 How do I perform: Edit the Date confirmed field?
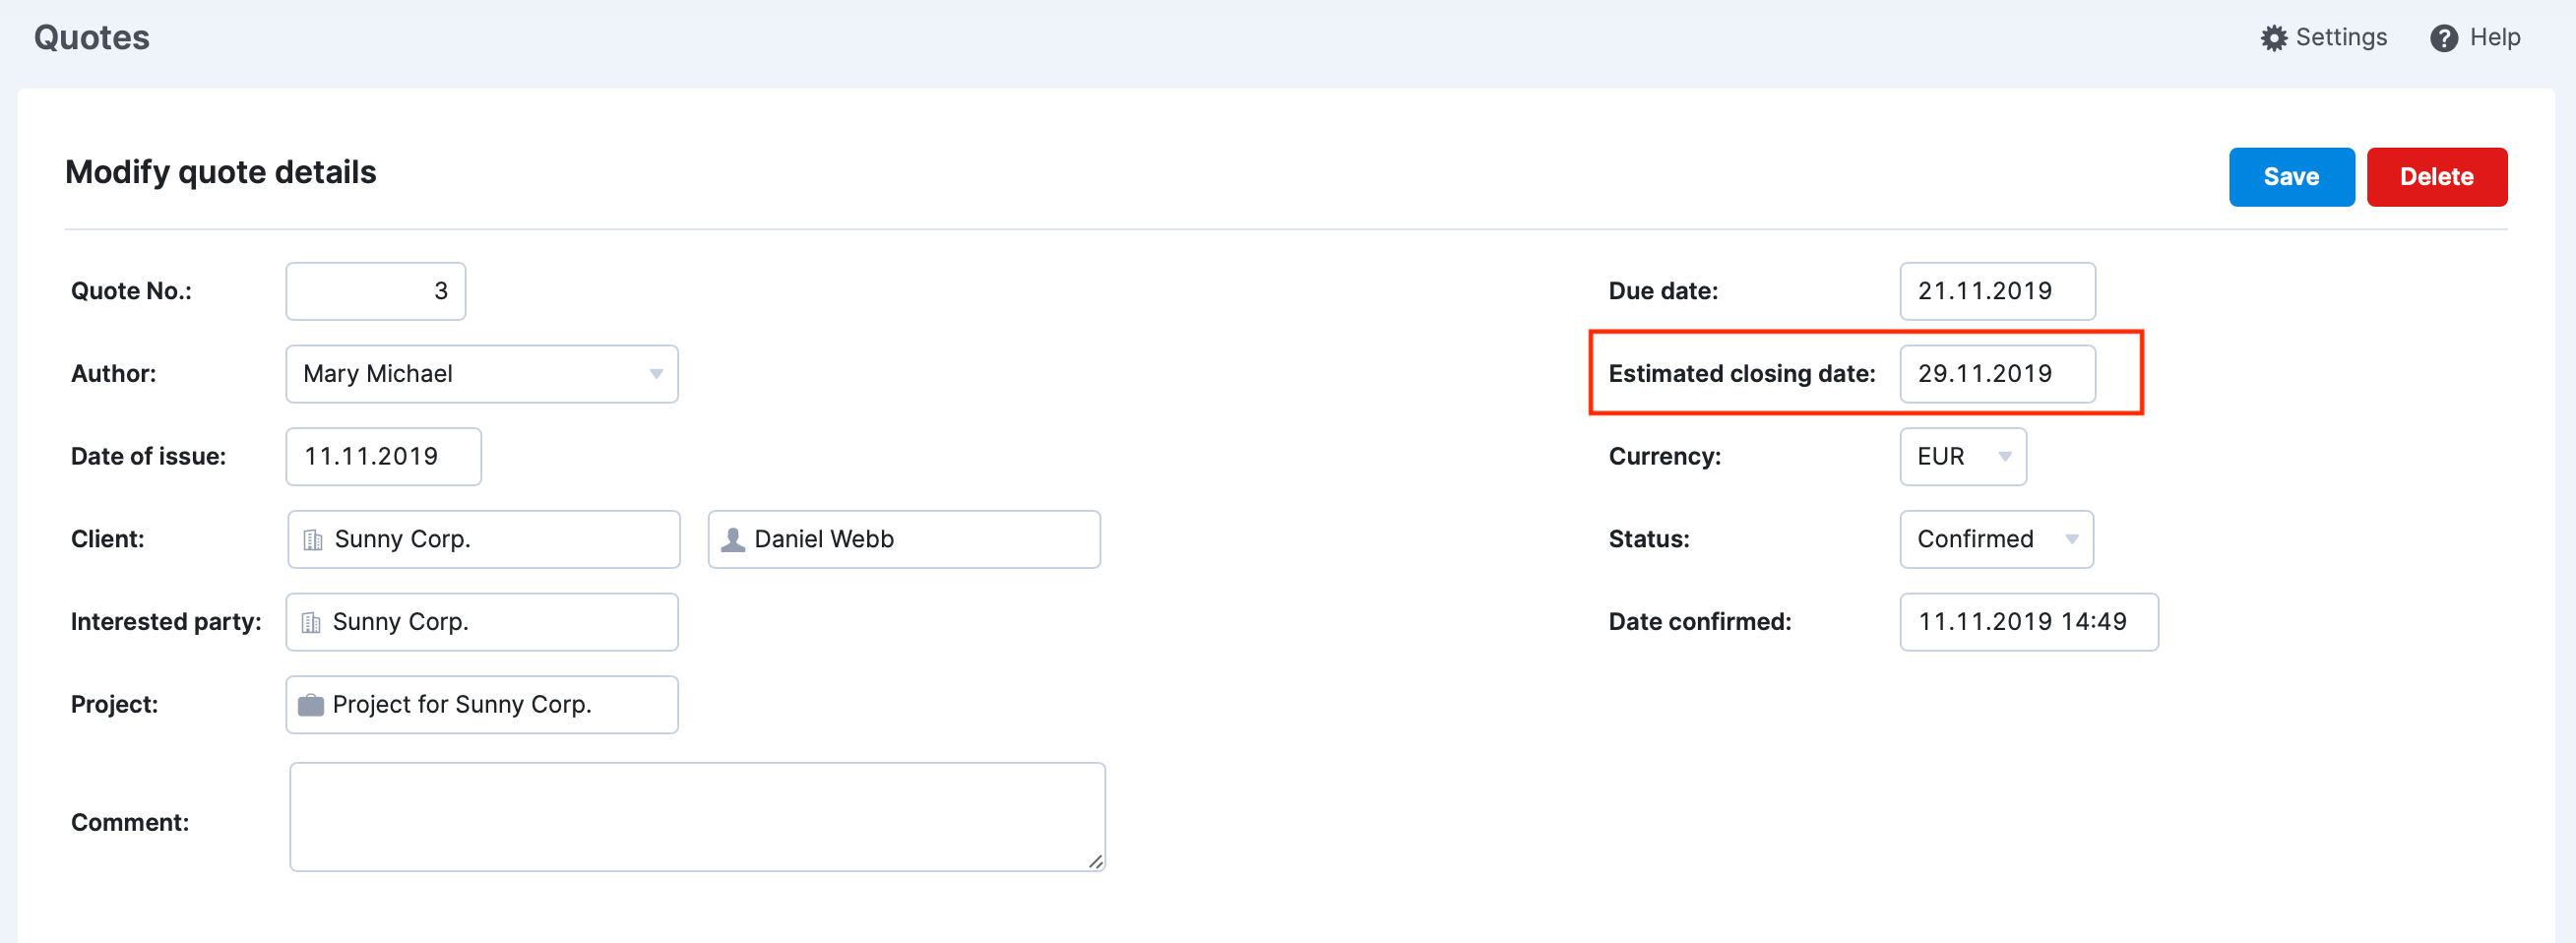coord(2028,622)
